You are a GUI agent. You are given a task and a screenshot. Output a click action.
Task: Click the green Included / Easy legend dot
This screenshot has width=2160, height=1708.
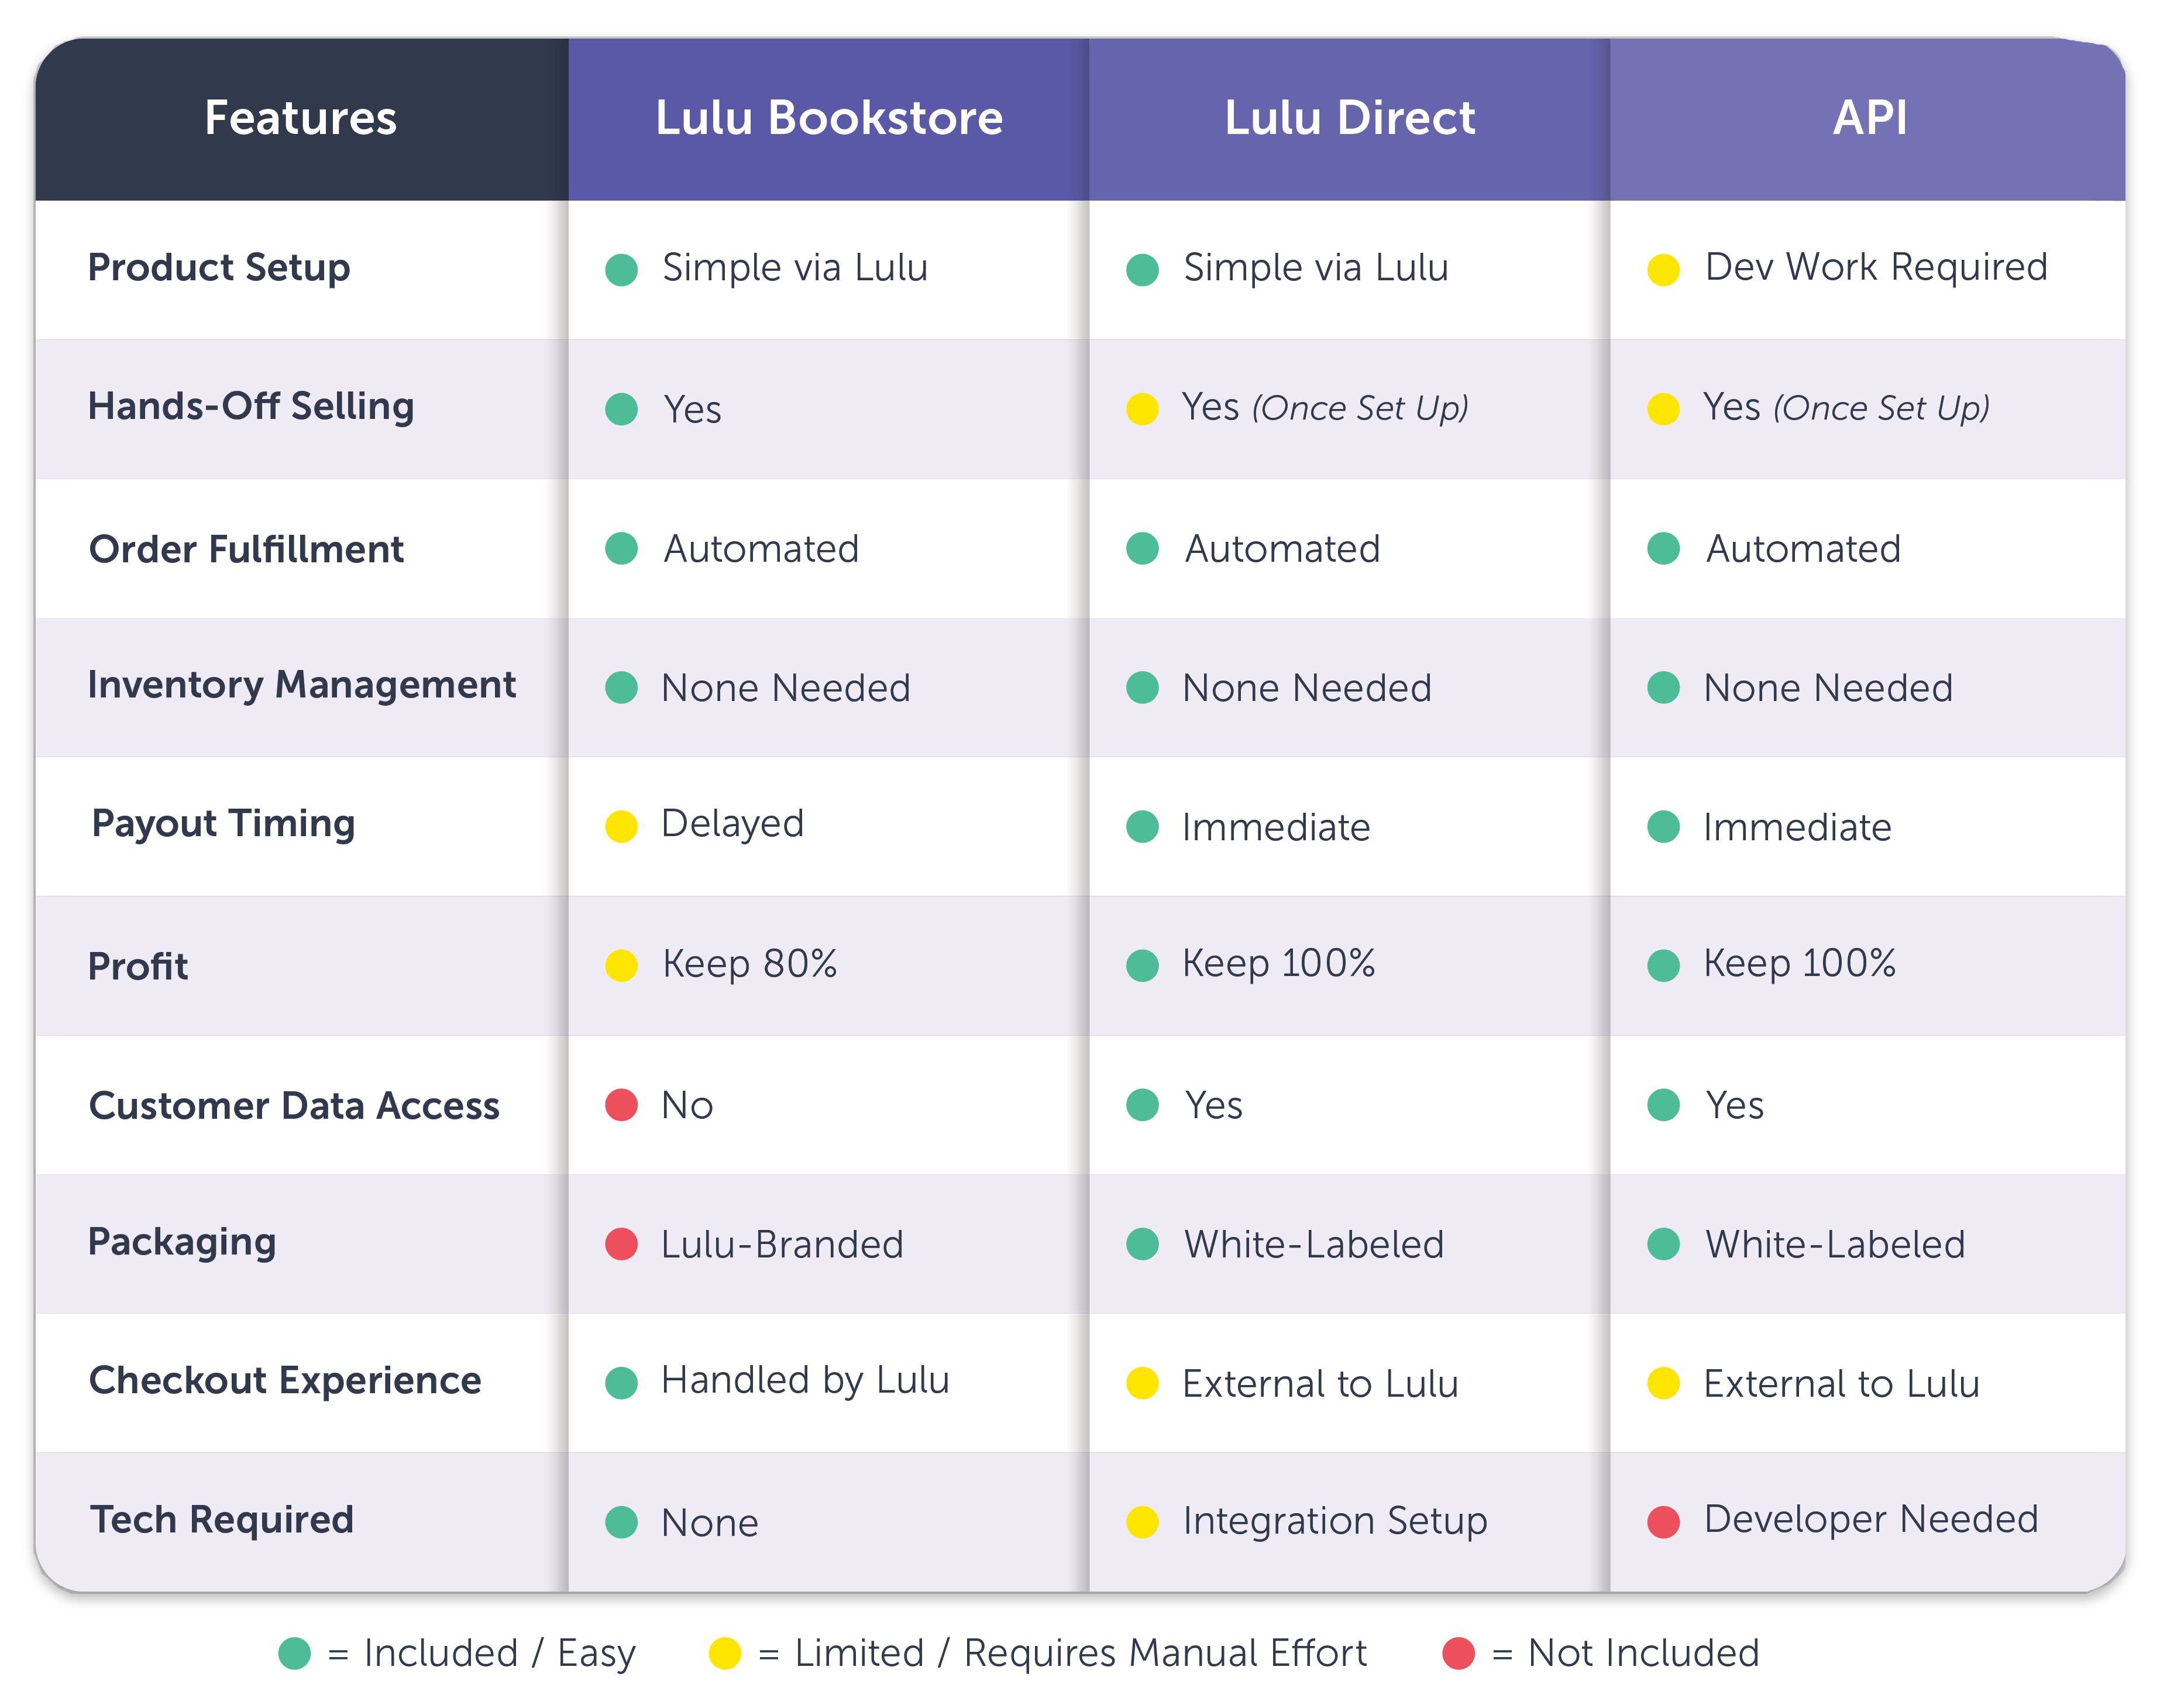pos(295,1653)
